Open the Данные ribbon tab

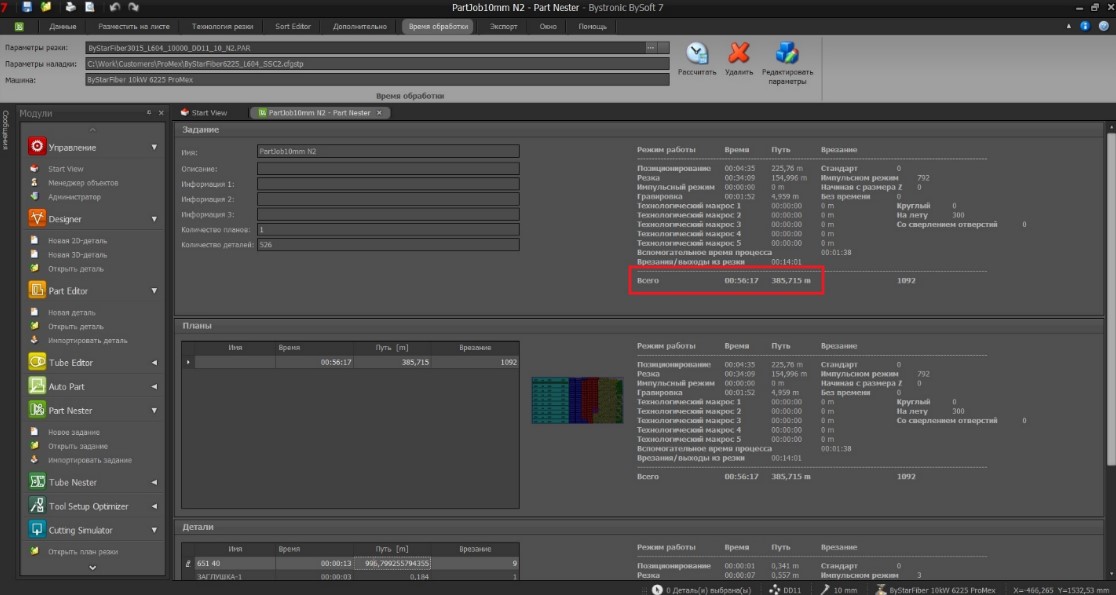63,26
